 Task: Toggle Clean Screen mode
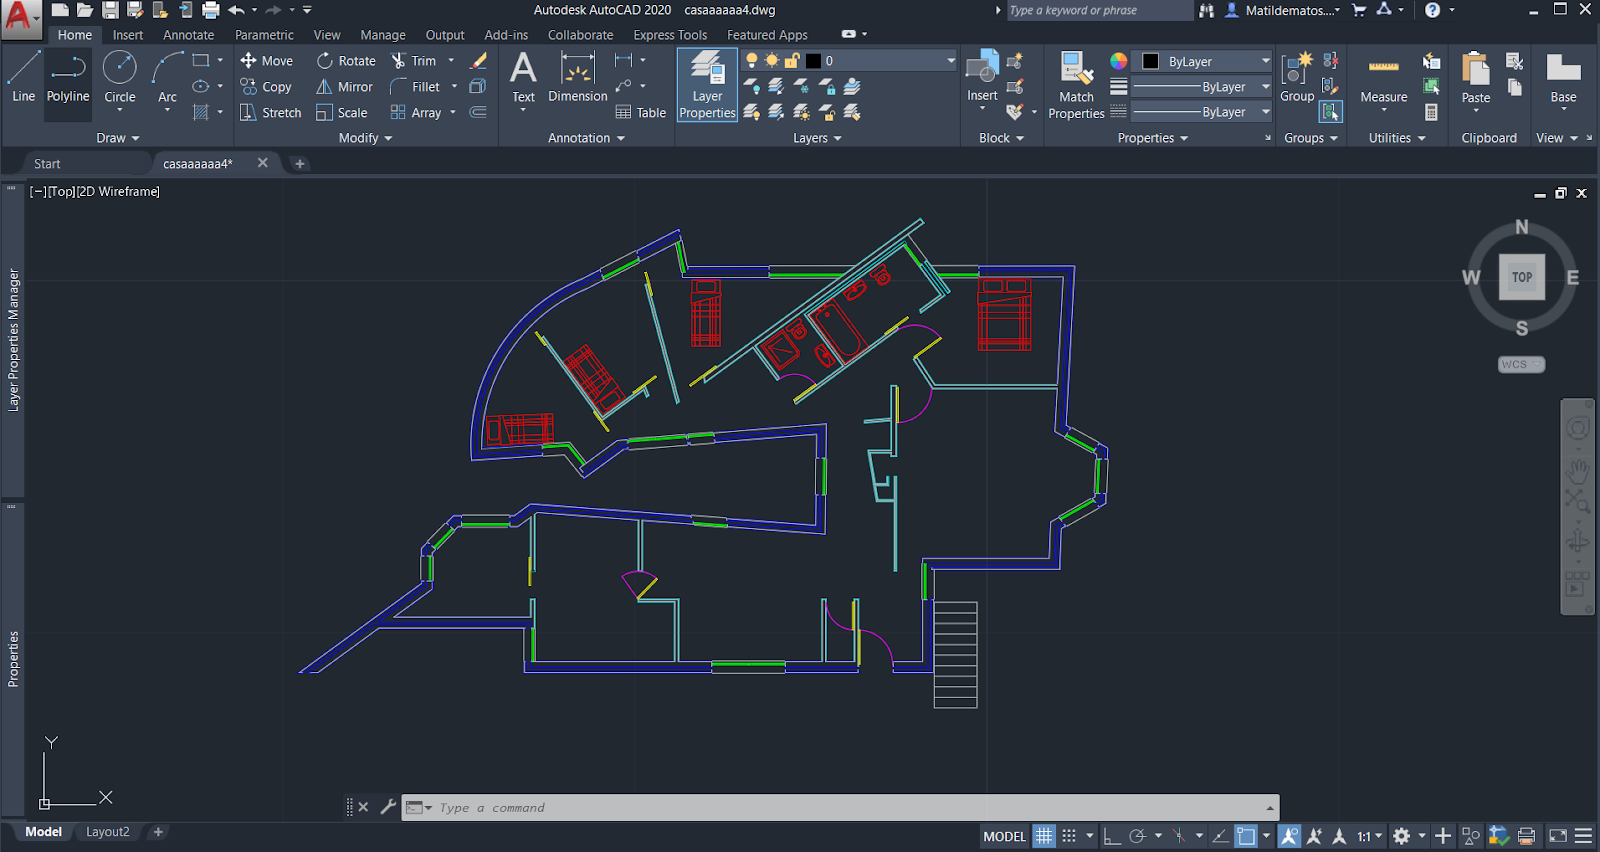1558,836
